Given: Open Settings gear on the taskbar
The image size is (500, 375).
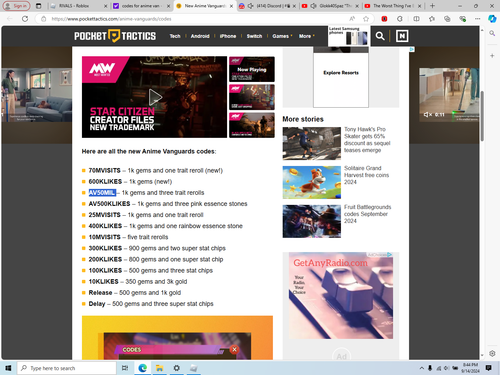Looking at the screenshot, I should [x=177, y=368].
